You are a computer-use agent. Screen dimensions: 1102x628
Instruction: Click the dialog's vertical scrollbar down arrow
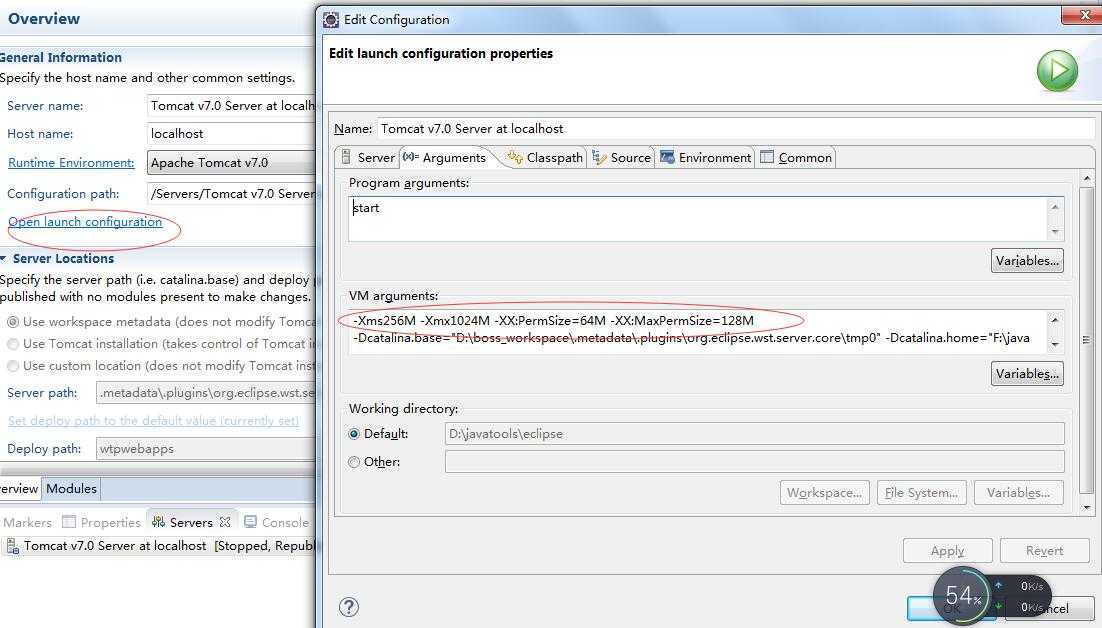[x=1087, y=507]
